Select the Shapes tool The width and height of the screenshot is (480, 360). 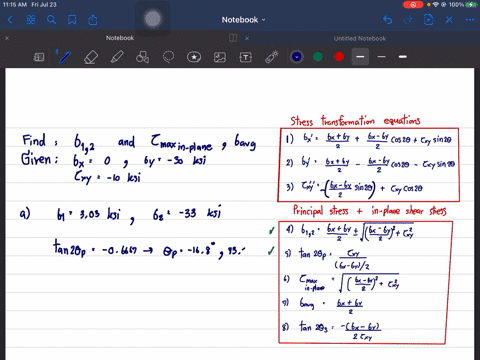142,57
